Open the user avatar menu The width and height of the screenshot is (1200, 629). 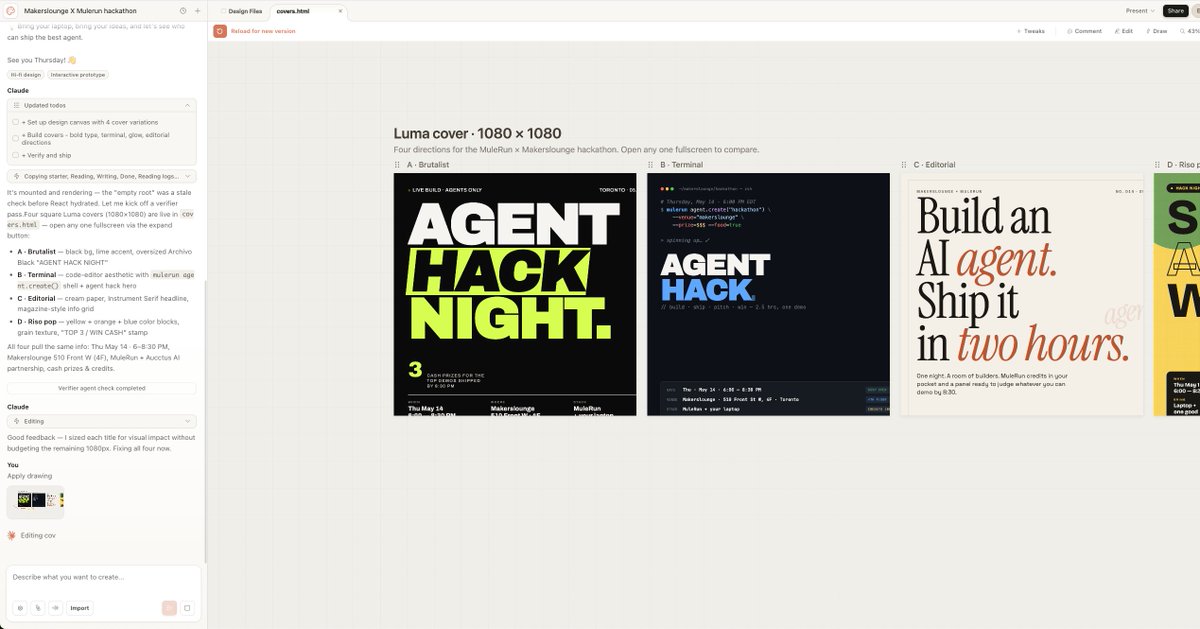coord(1195,11)
